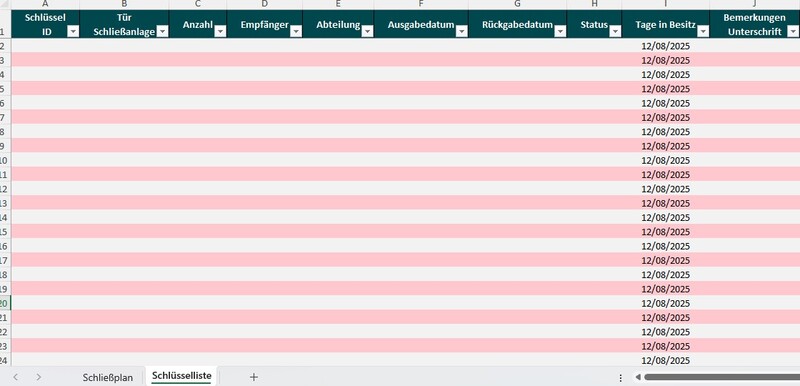Viewport: 800px width, 386px height.
Task: Click the Rückgabedatum header cell text
Action: tap(517, 24)
